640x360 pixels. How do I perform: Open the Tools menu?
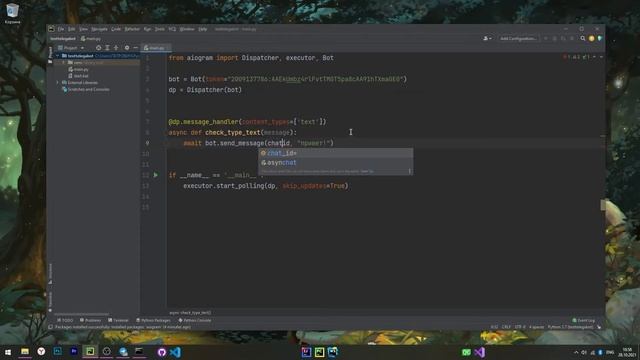point(160,29)
